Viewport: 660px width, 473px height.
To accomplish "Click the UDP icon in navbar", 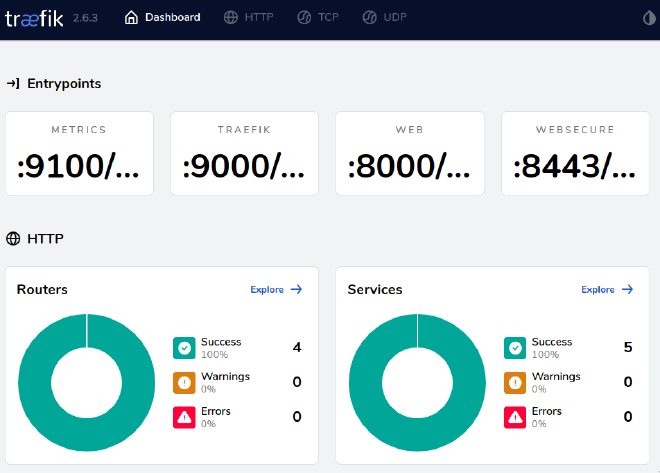I will click(370, 17).
